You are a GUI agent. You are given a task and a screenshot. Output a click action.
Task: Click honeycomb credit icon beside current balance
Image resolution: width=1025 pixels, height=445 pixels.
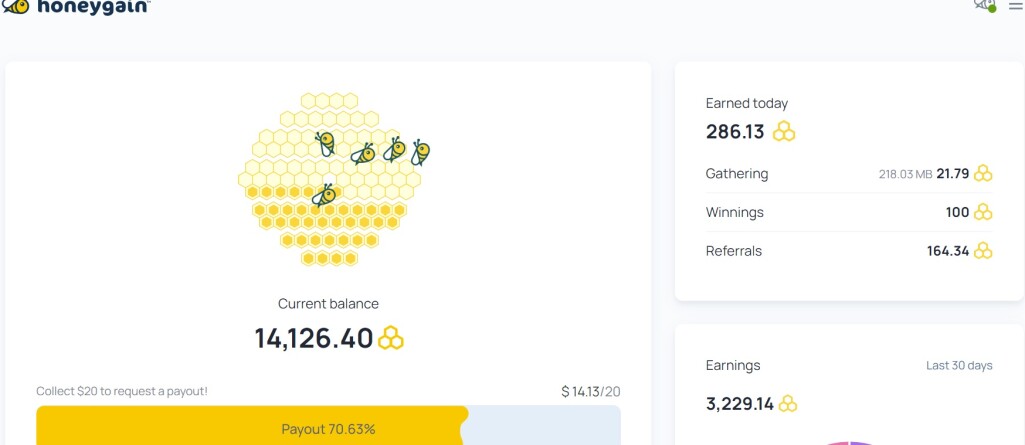[391, 338]
